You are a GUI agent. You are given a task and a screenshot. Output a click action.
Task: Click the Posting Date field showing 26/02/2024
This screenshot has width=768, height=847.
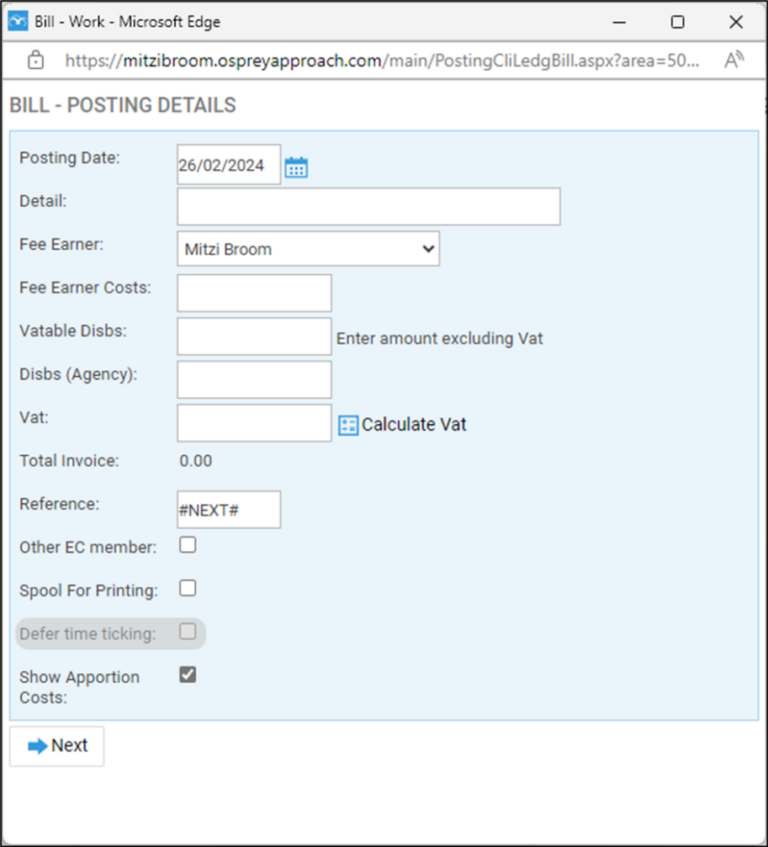point(227,164)
